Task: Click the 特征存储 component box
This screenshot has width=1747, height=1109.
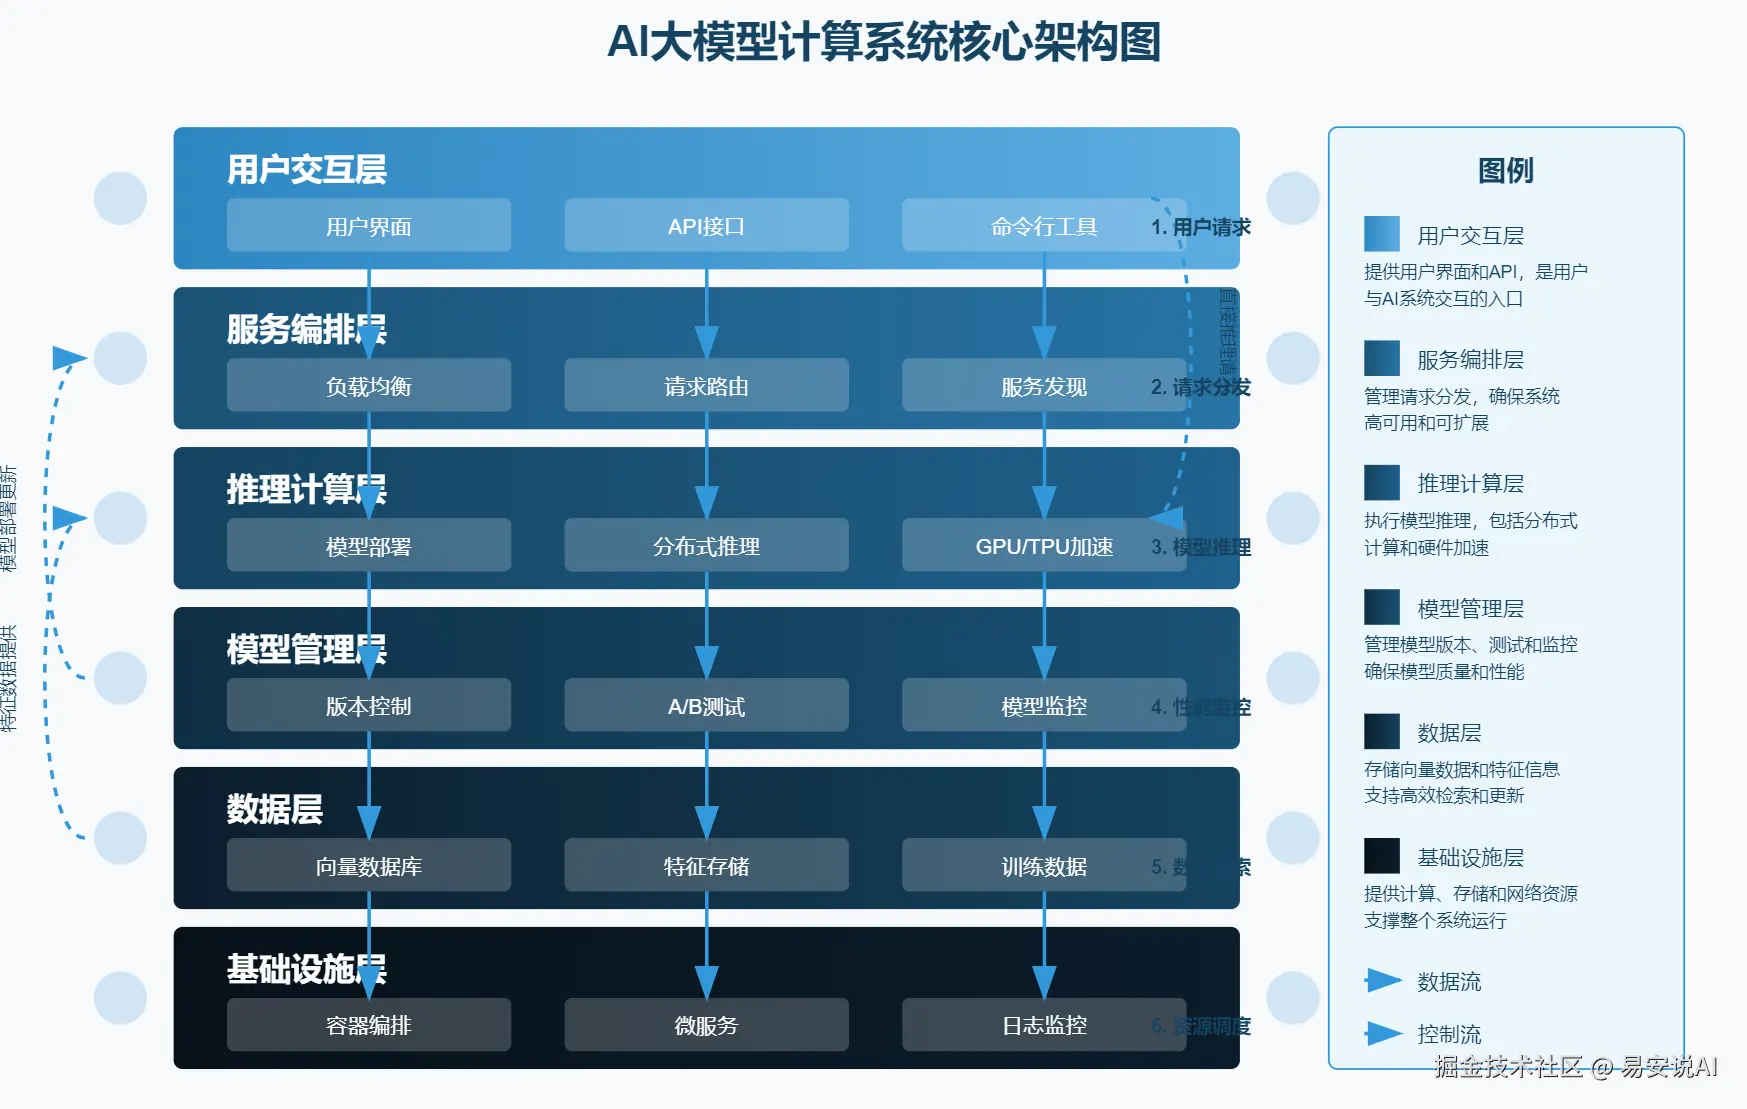Action: click(x=706, y=865)
